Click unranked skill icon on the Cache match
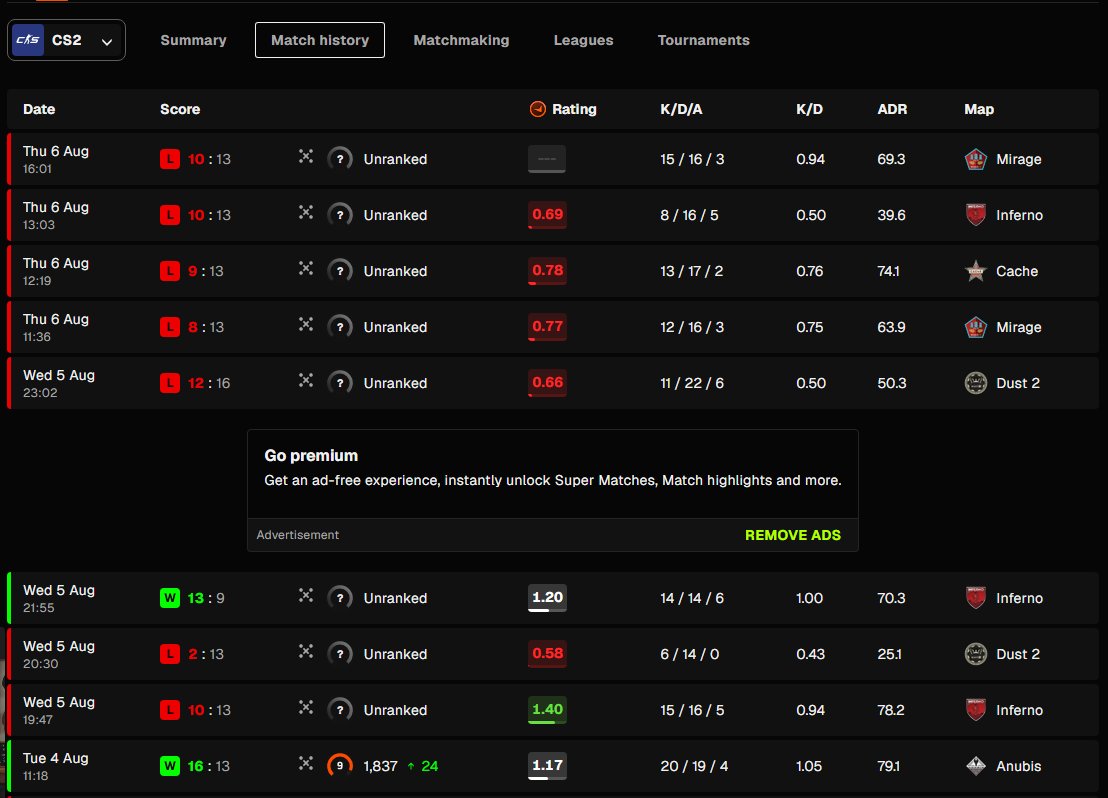The width and height of the screenshot is (1108, 798). tap(340, 271)
